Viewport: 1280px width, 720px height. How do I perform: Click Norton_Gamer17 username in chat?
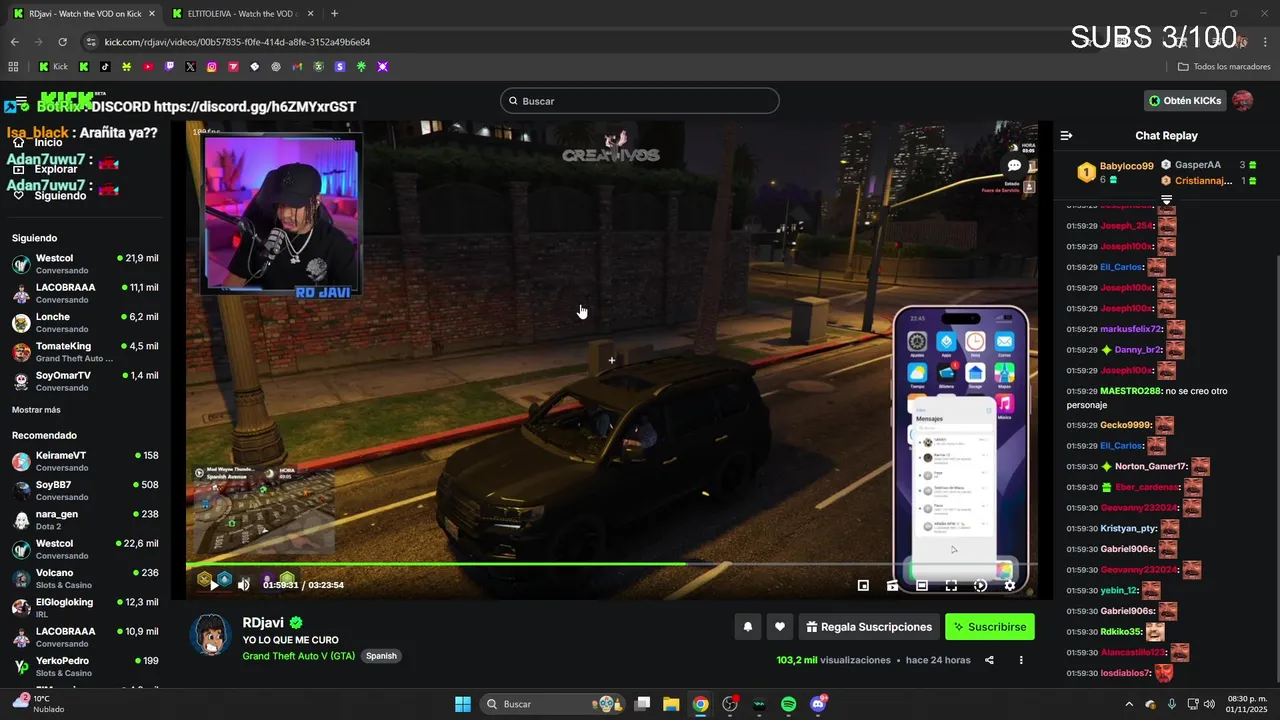pyautogui.click(x=1151, y=466)
